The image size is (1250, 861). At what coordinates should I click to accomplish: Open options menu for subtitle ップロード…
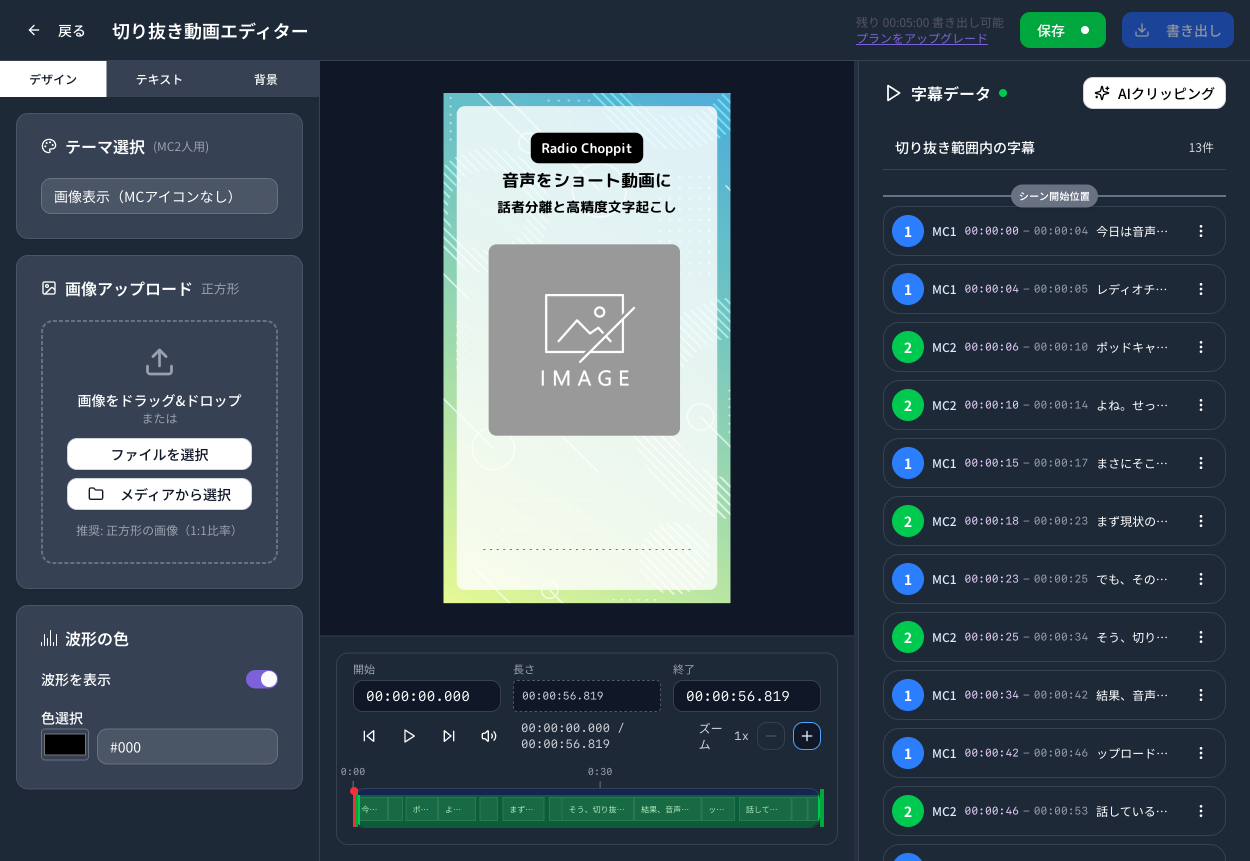click(x=1201, y=753)
